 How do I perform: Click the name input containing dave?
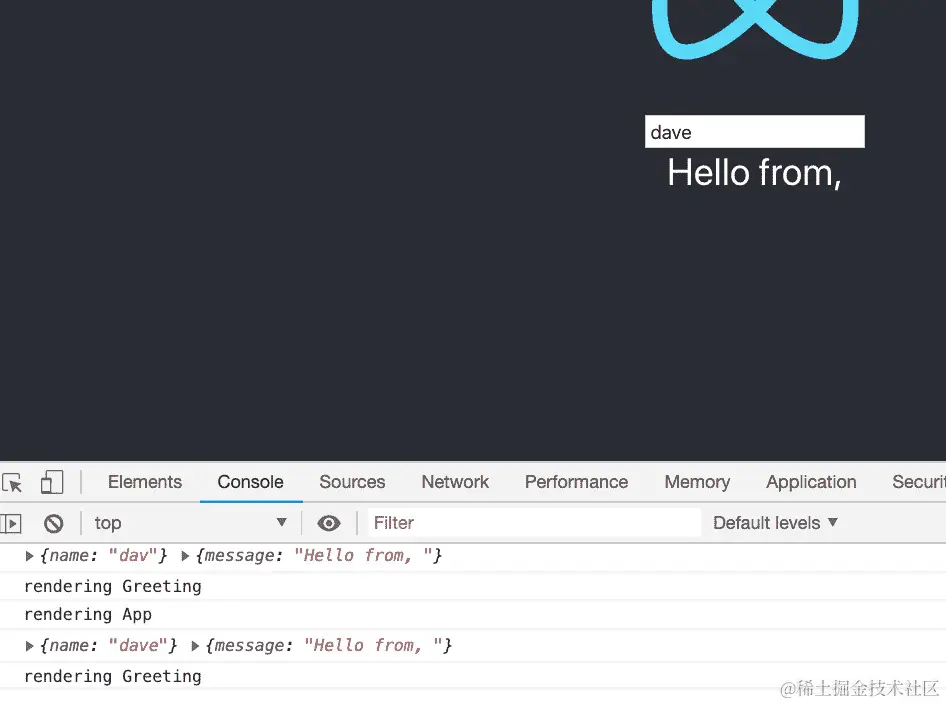[754, 131]
